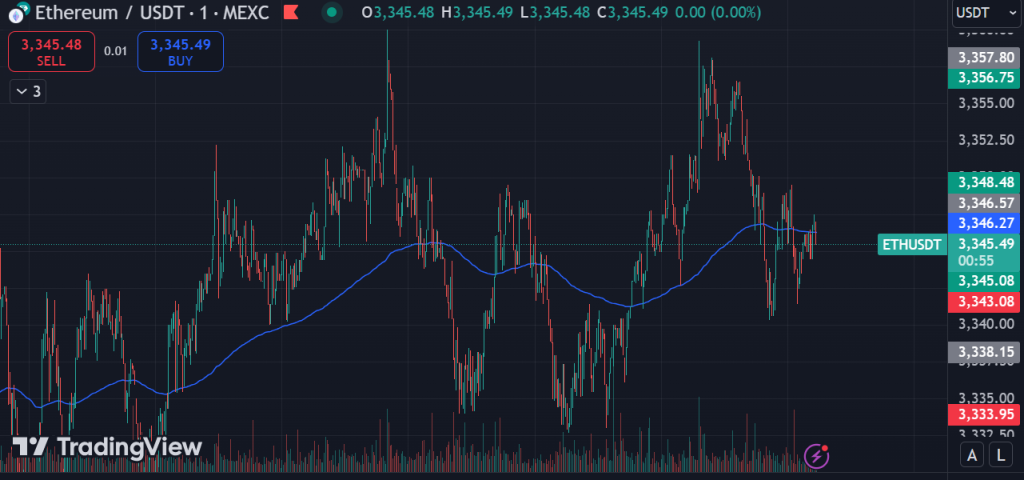1024x480 pixels.
Task: Click the Ethereum symbol logo icon
Action: click(17, 13)
